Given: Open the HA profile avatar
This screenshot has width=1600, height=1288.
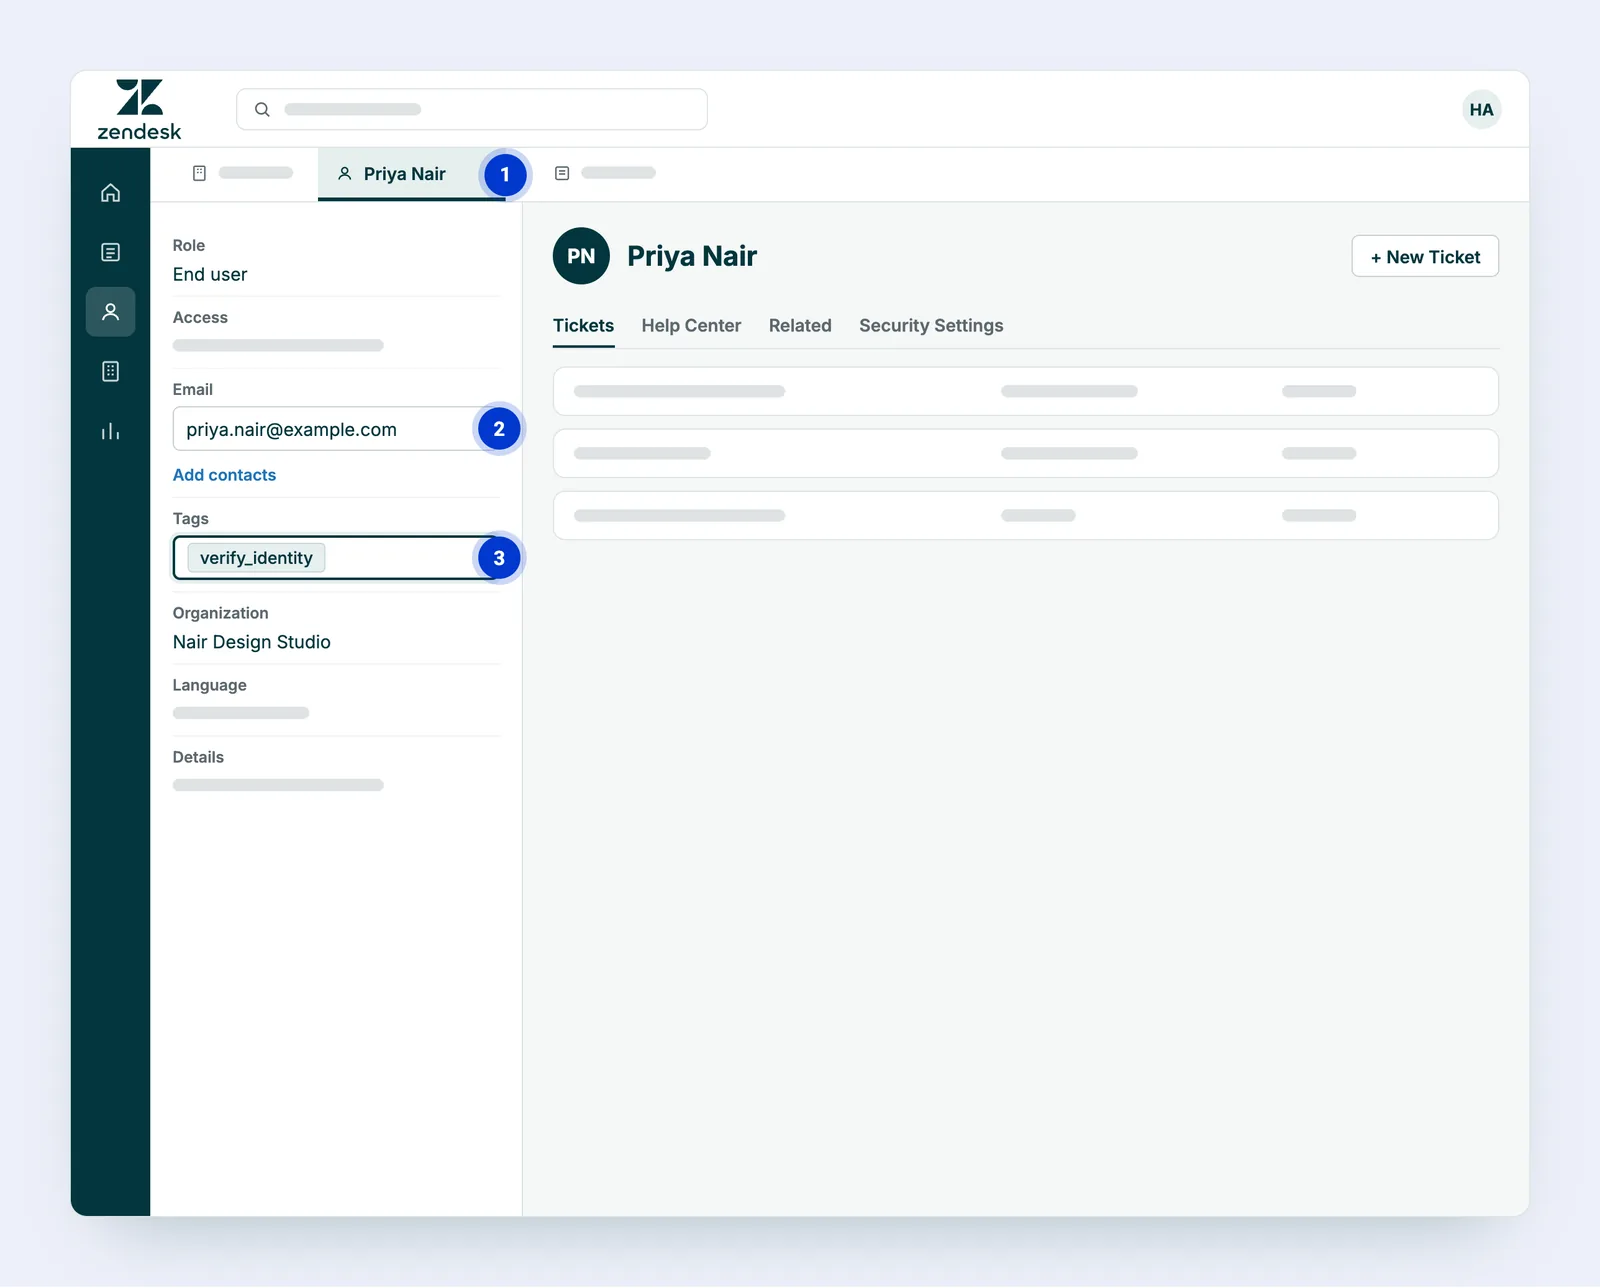Looking at the screenshot, I should click(x=1481, y=110).
